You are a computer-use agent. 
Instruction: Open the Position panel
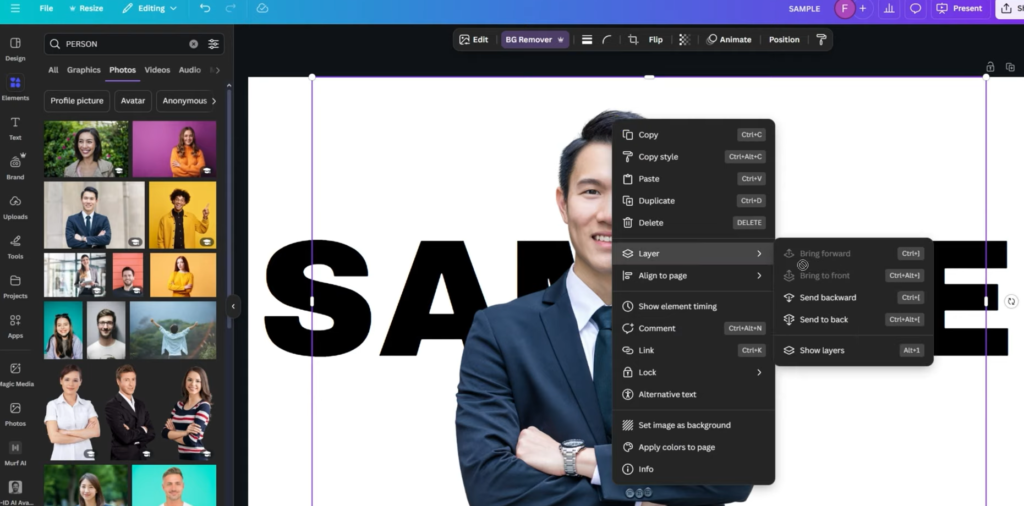[x=784, y=40]
